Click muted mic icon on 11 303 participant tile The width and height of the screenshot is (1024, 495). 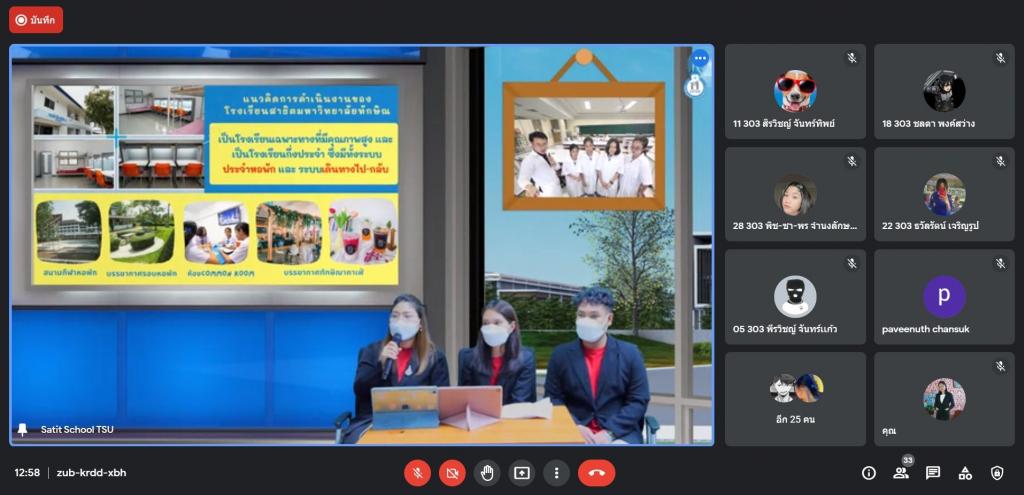pos(852,58)
